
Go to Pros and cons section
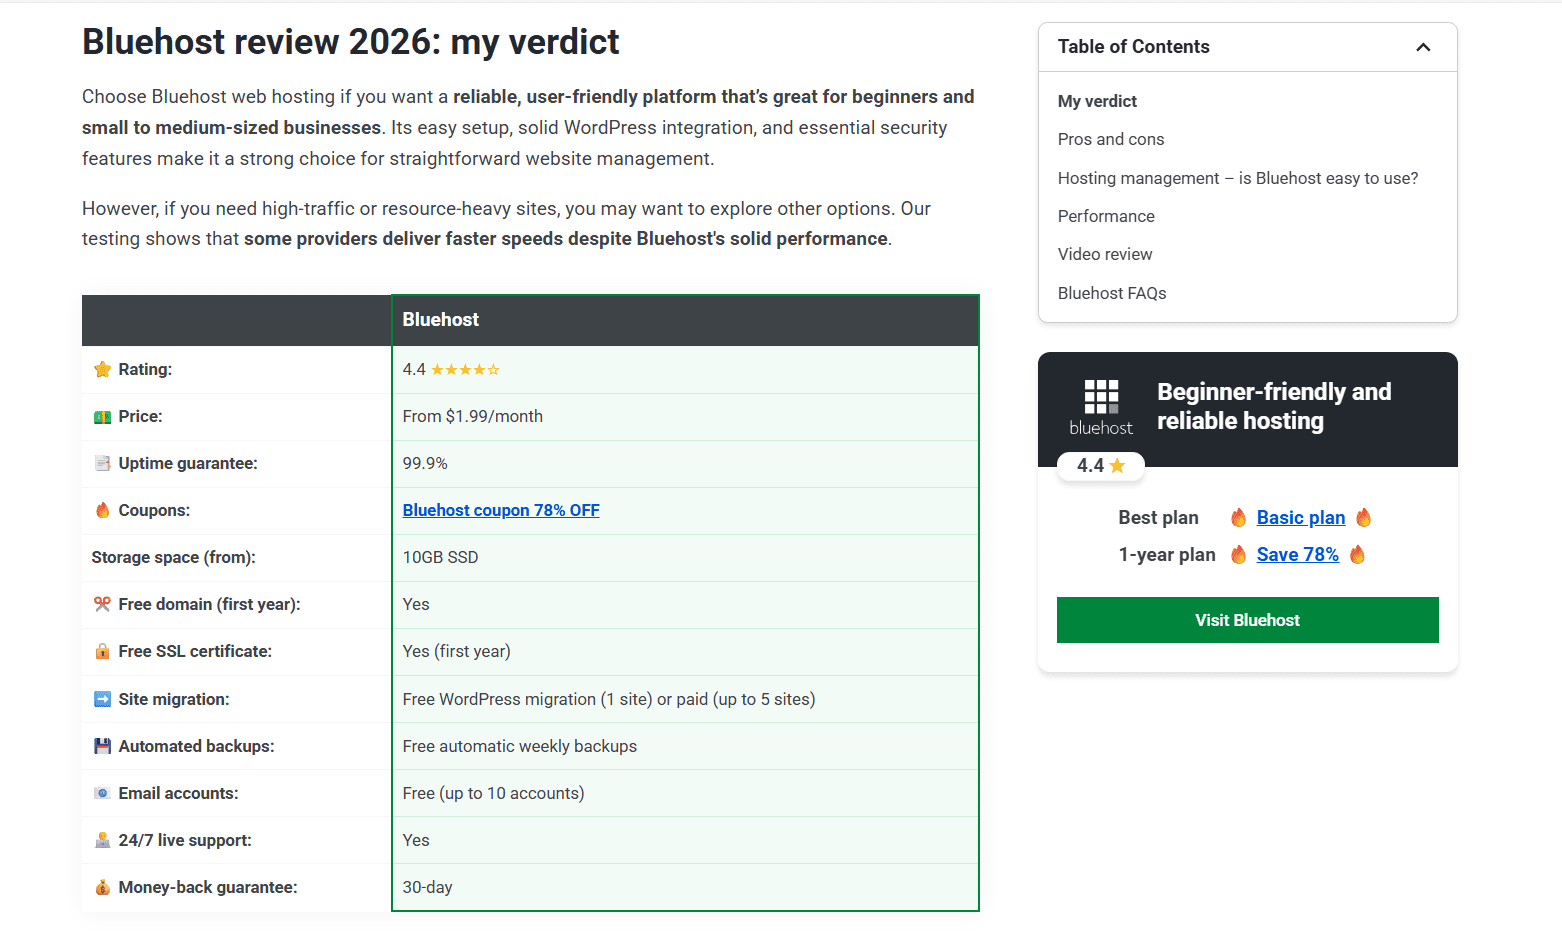pyautogui.click(x=1111, y=139)
